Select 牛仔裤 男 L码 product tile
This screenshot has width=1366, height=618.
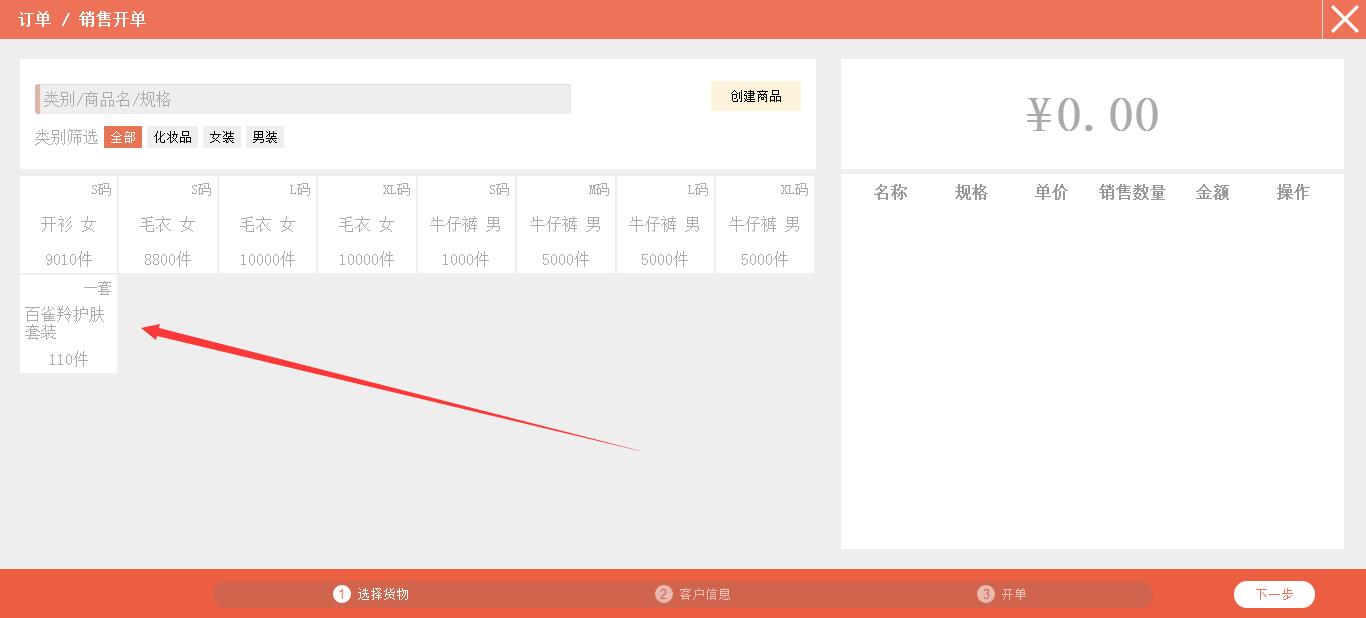665,225
